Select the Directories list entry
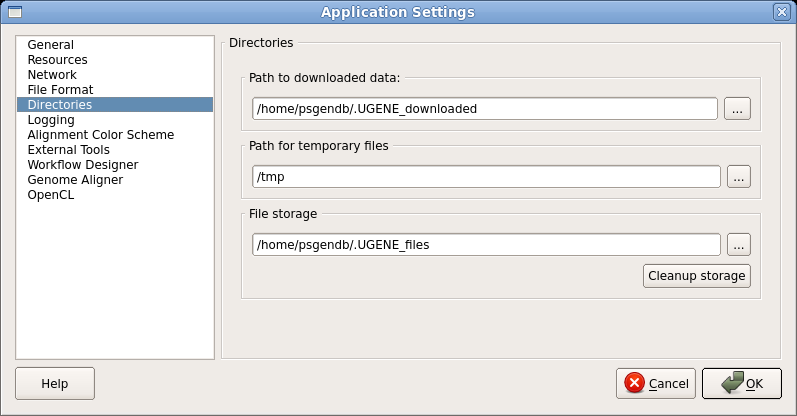The image size is (797, 416). pos(115,105)
